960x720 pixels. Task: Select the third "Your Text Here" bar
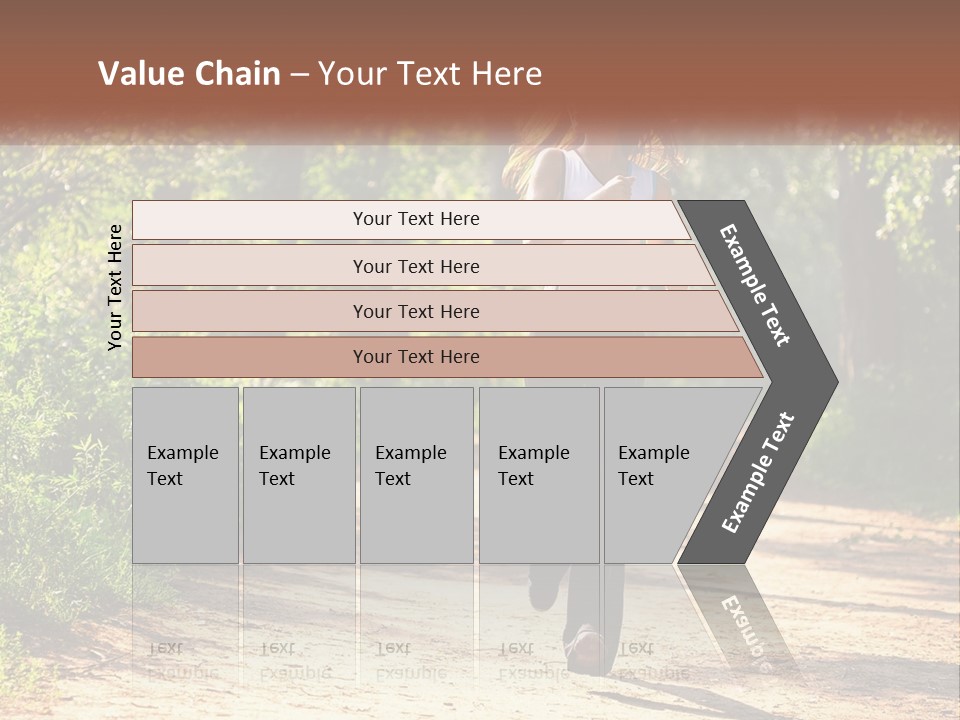click(416, 311)
